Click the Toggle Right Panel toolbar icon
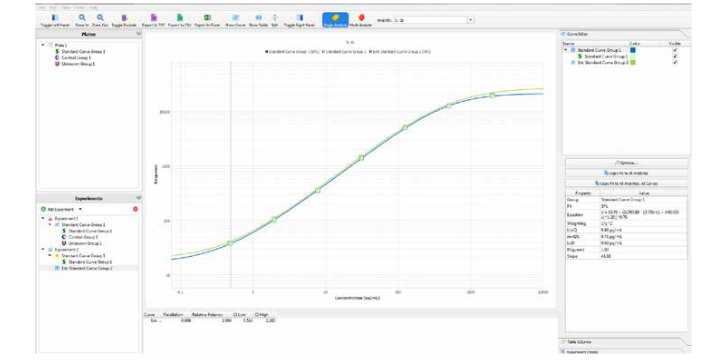 (299, 17)
